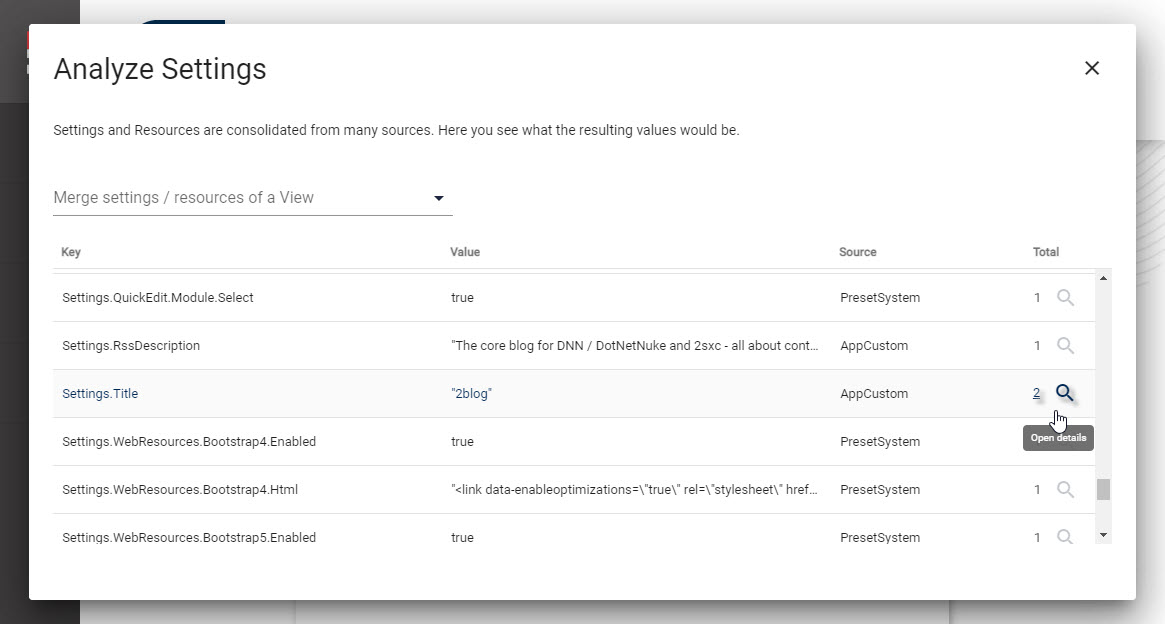Click total count 2 link for Settings.Title
The image size is (1165, 624).
point(1036,394)
